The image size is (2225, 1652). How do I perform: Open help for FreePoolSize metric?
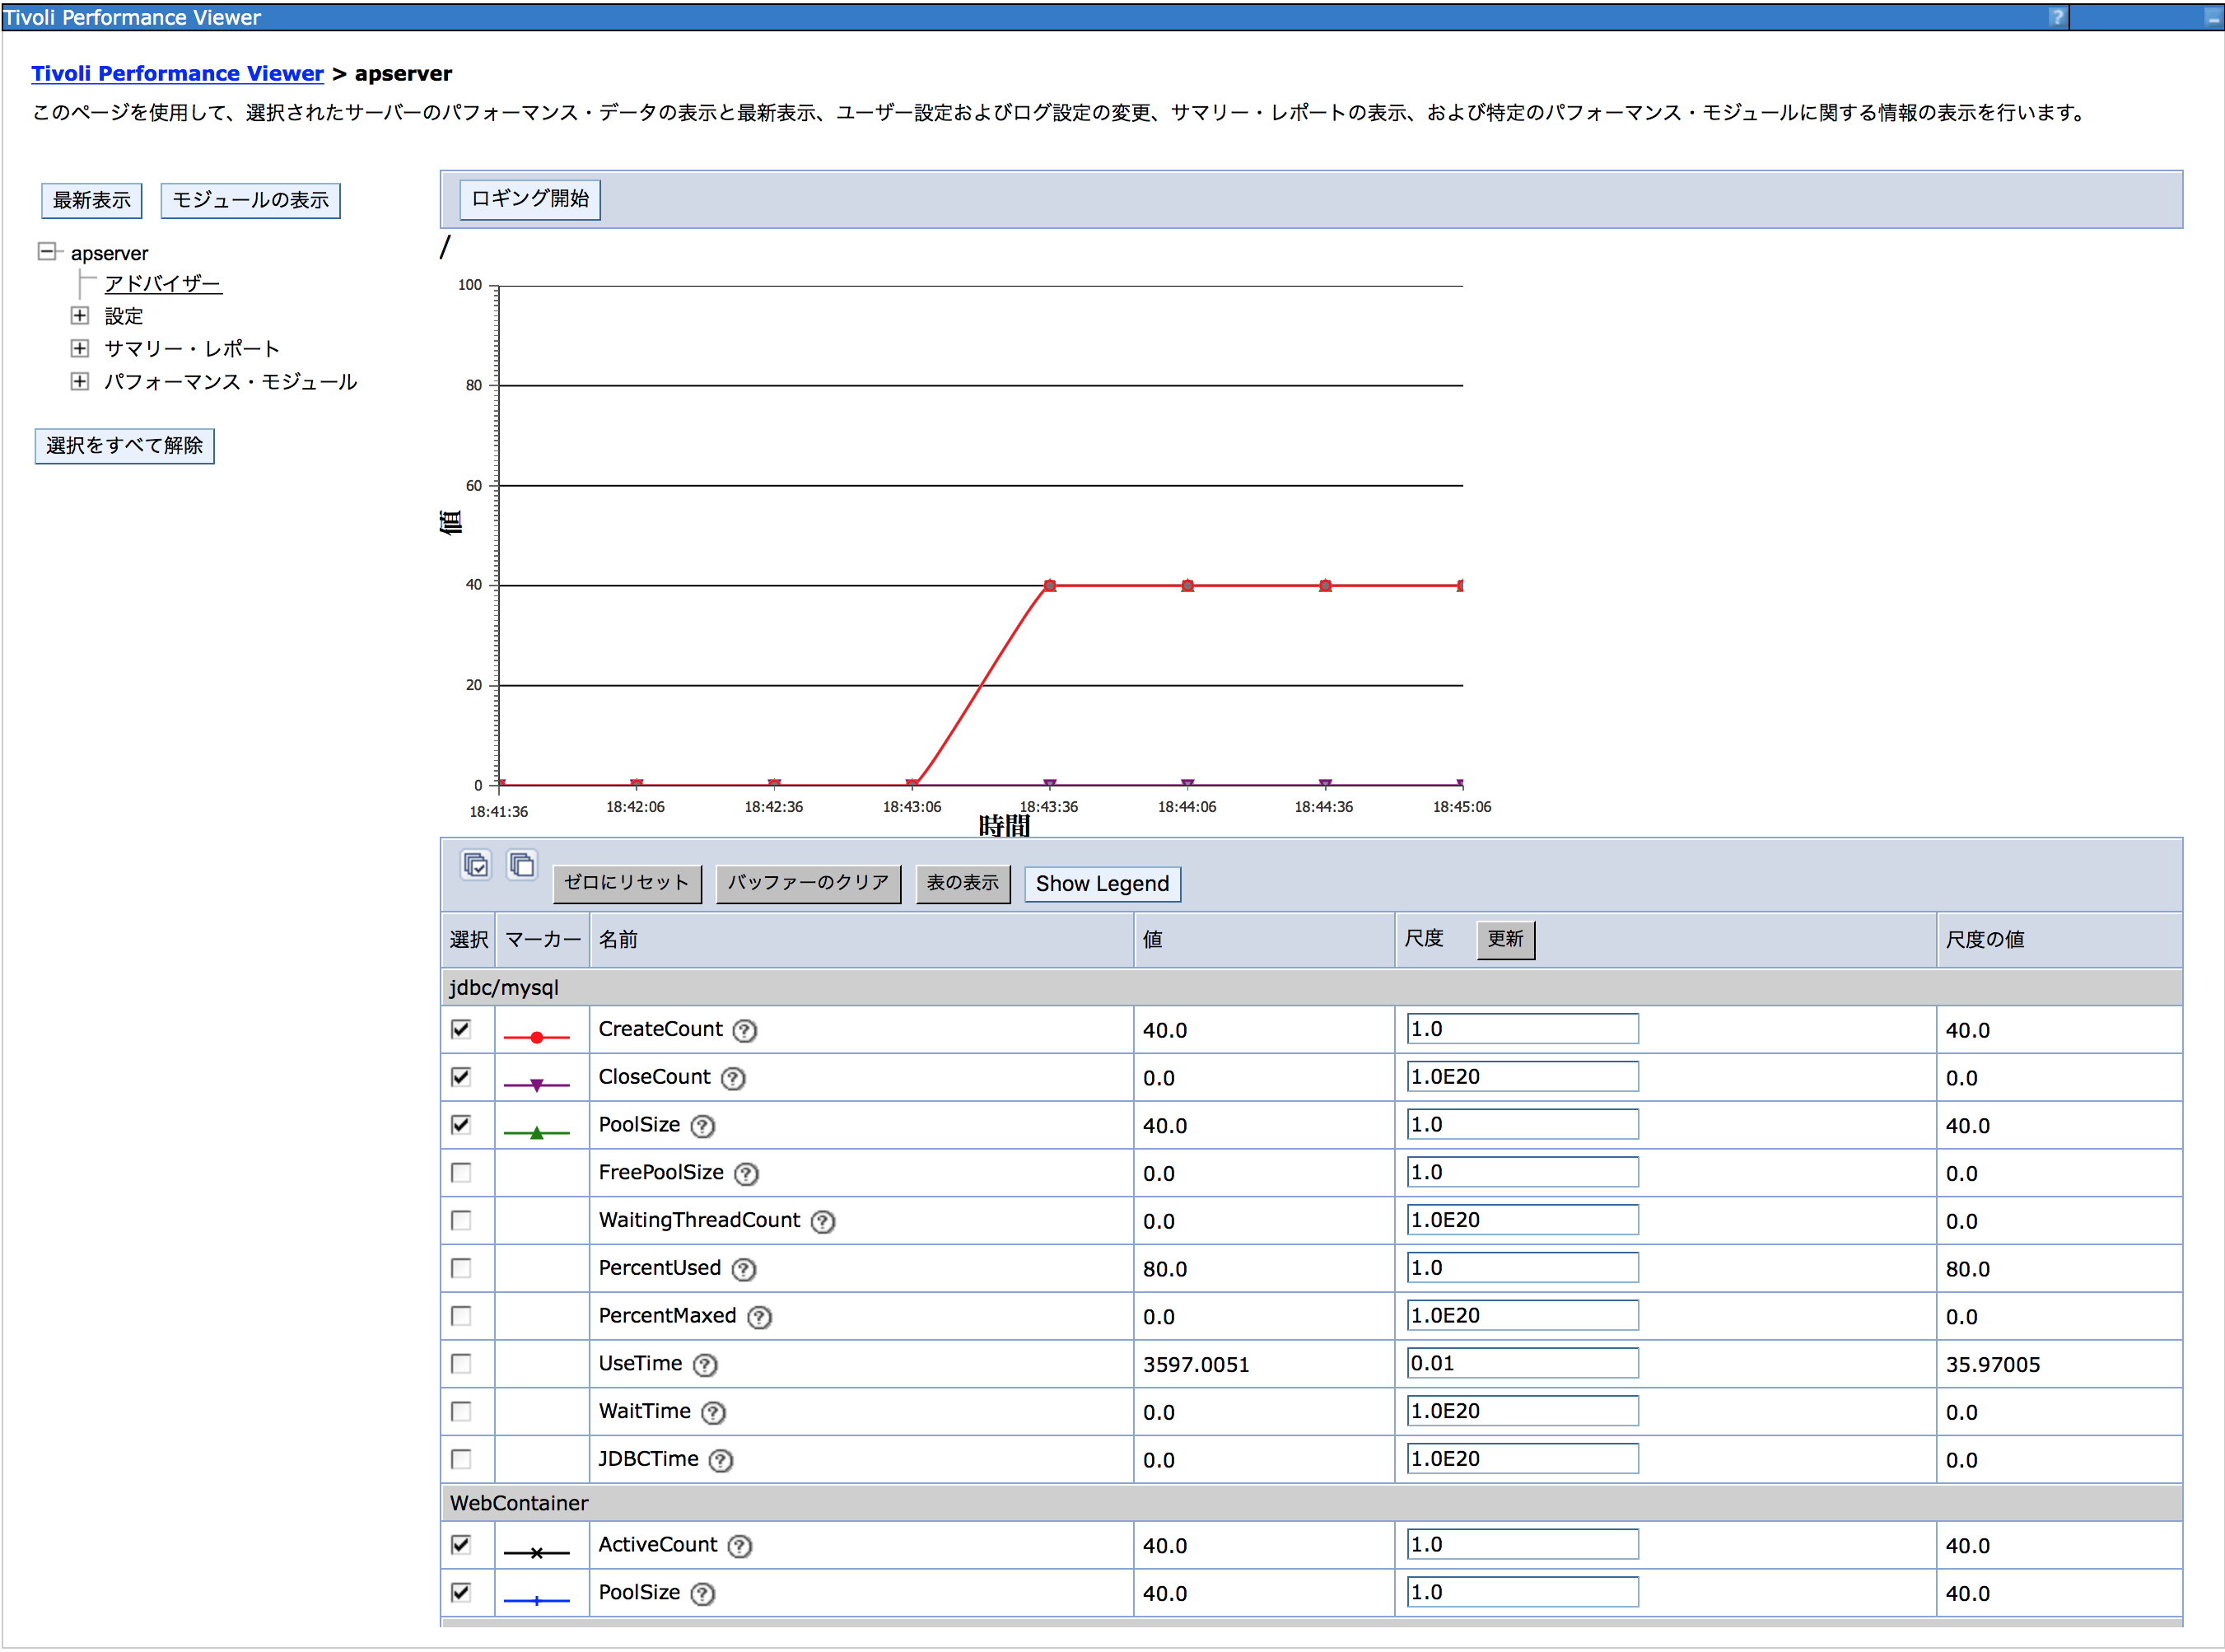click(x=746, y=1174)
